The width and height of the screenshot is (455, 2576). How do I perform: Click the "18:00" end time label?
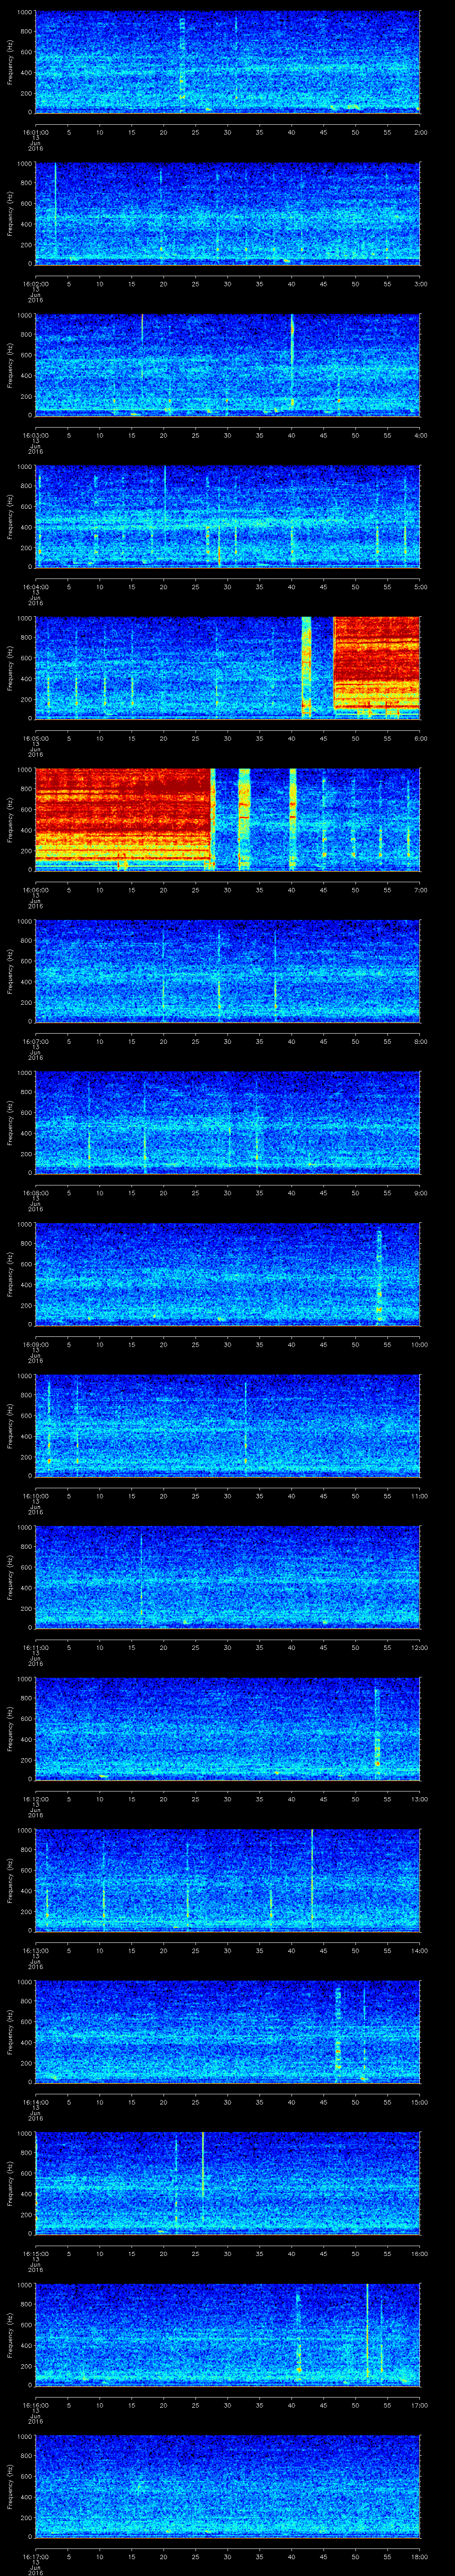coord(420,2556)
